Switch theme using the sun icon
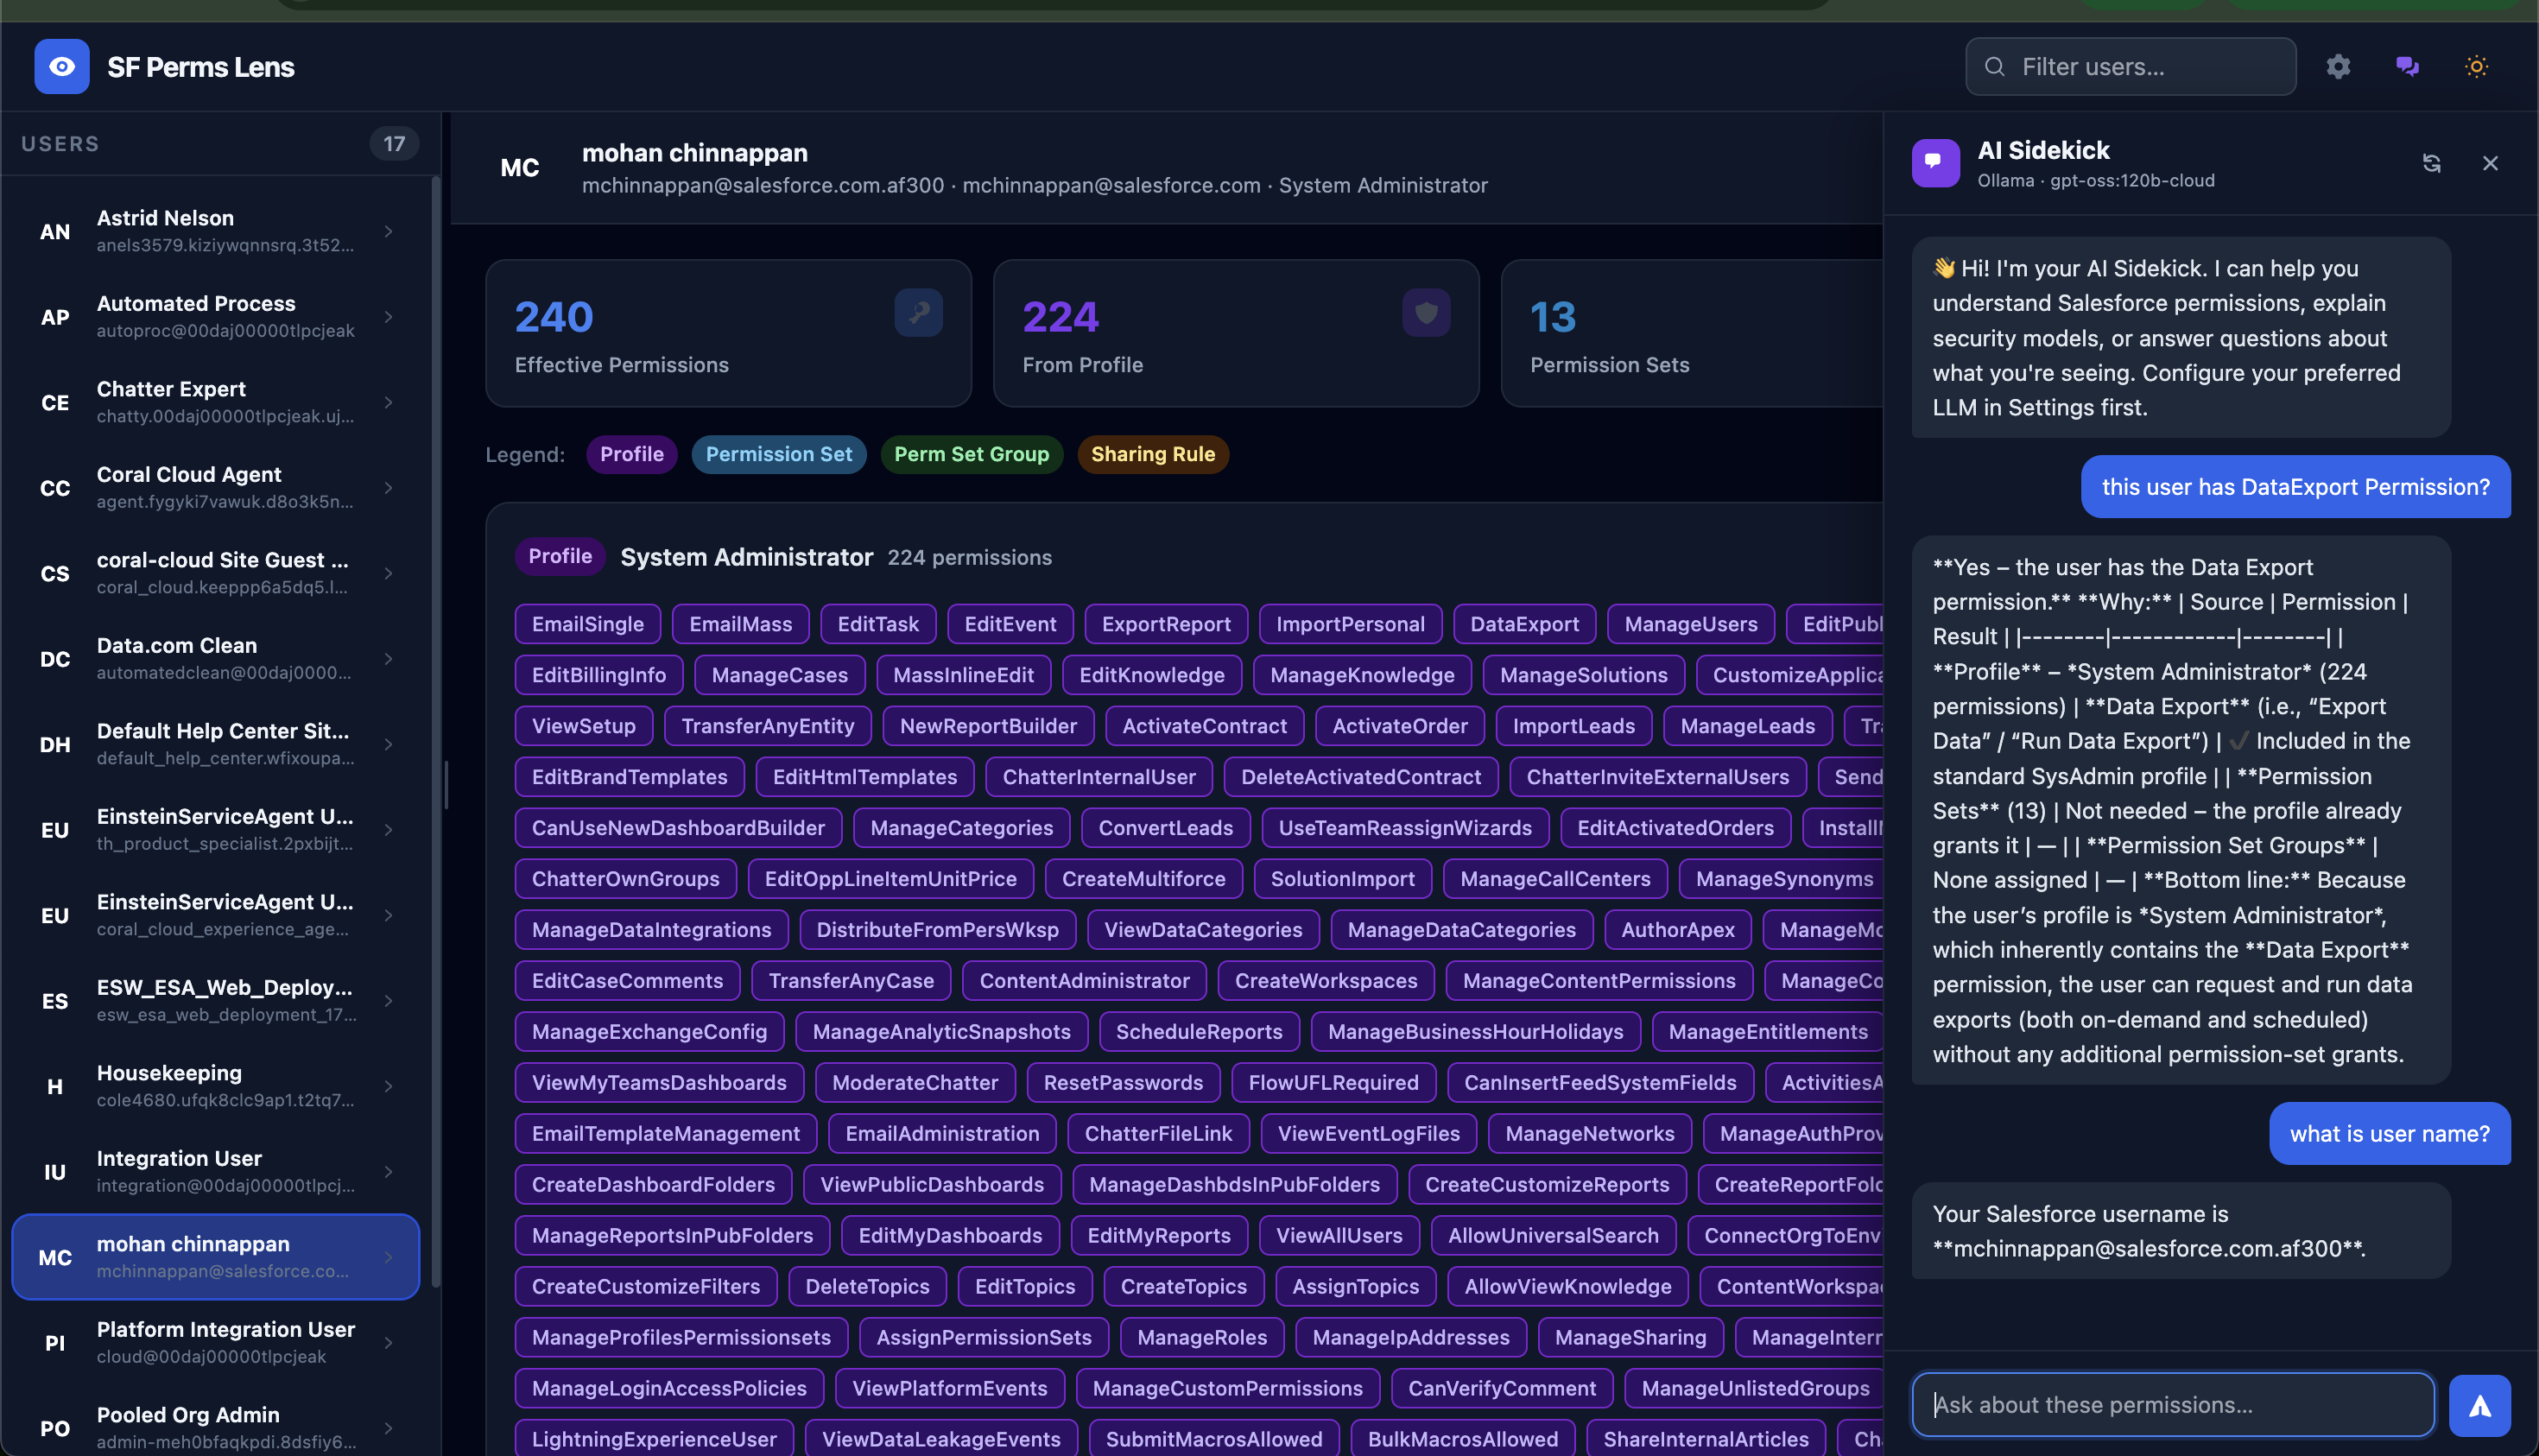 pos(2476,67)
